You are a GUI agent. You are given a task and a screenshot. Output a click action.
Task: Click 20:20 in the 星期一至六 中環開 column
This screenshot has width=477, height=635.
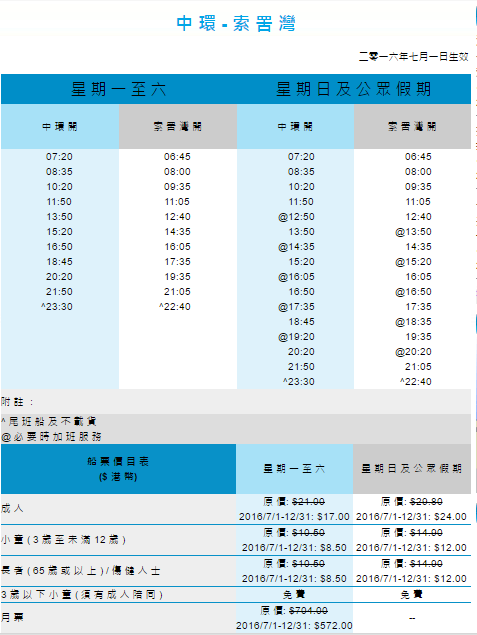click(59, 277)
